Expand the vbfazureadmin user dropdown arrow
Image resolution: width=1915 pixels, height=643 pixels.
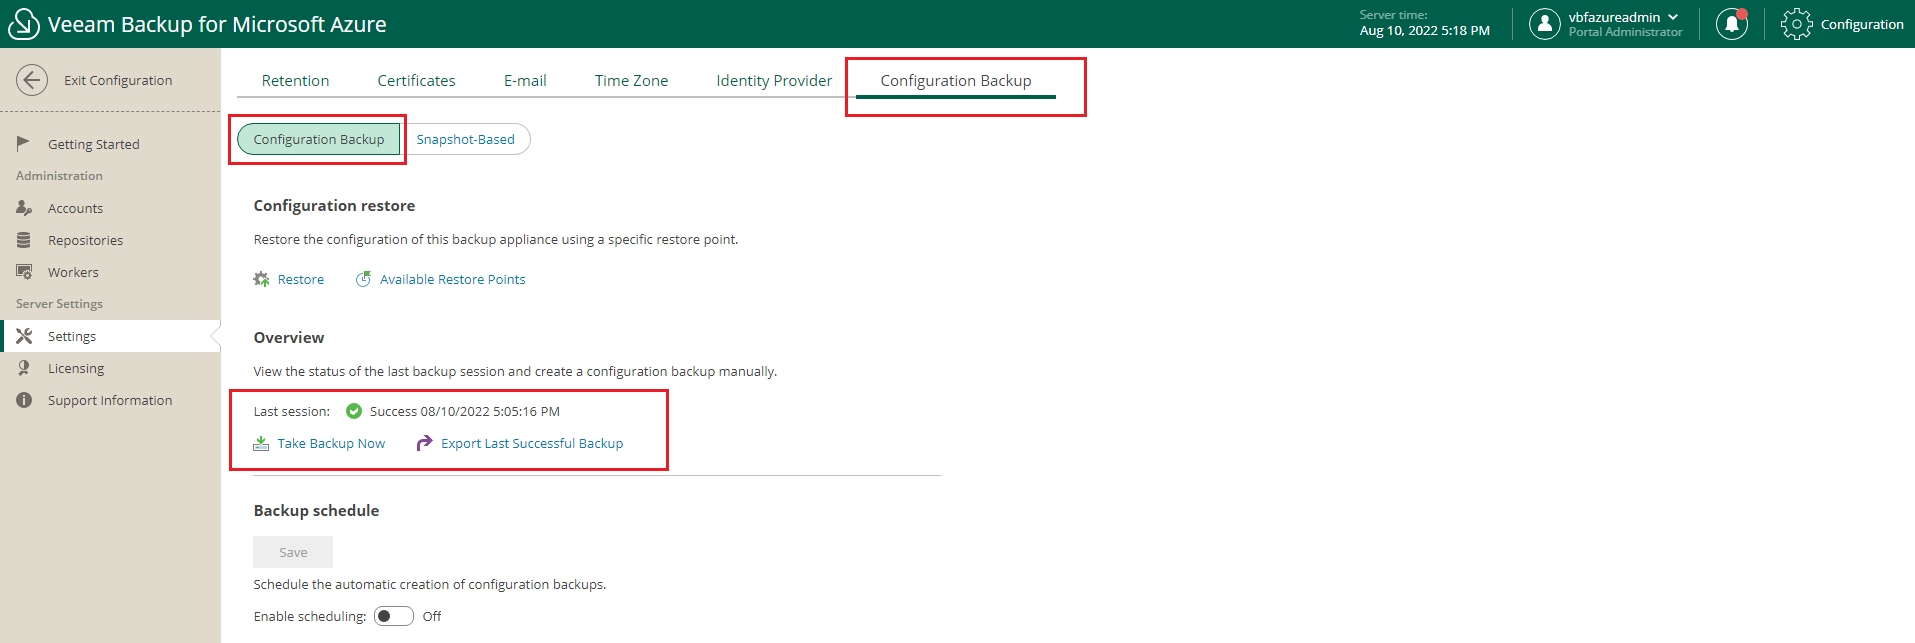(x=1673, y=17)
